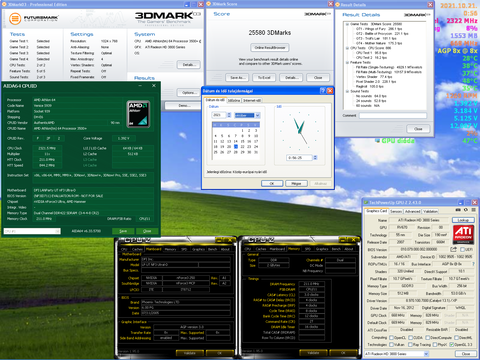This screenshot has height=360, width=480.
Task: Click the time spinner arrows below the clock
Action: [x=315, y=158]
